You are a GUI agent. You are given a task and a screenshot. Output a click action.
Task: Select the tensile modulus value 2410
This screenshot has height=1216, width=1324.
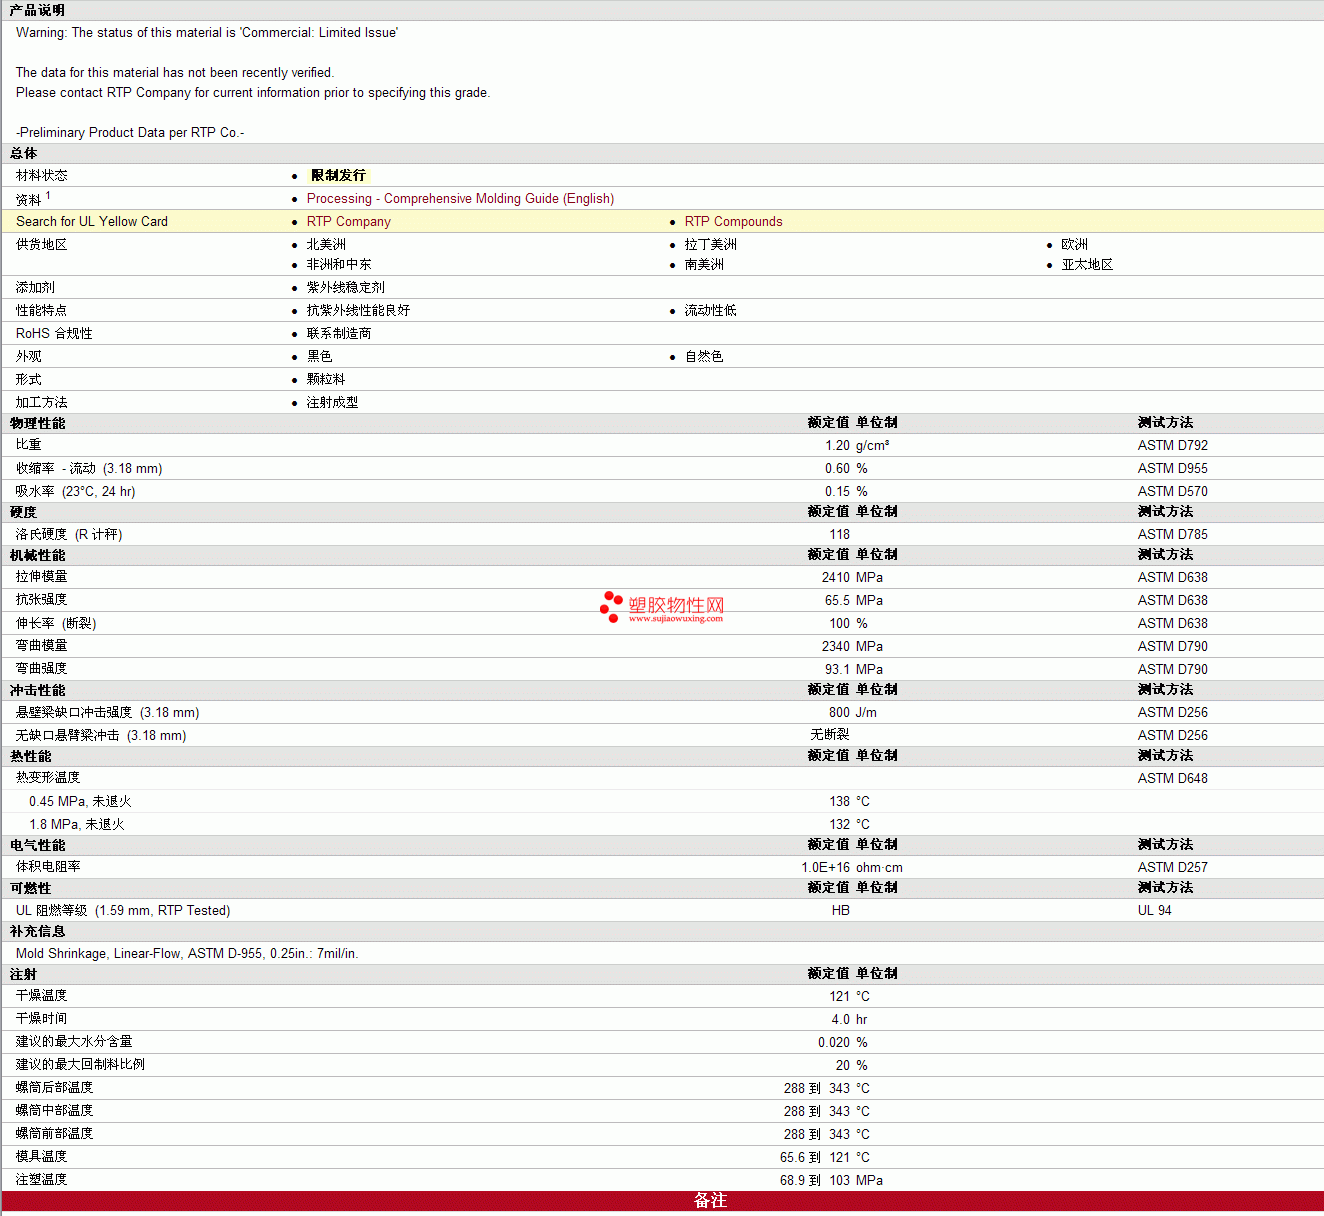pos(836,578)
